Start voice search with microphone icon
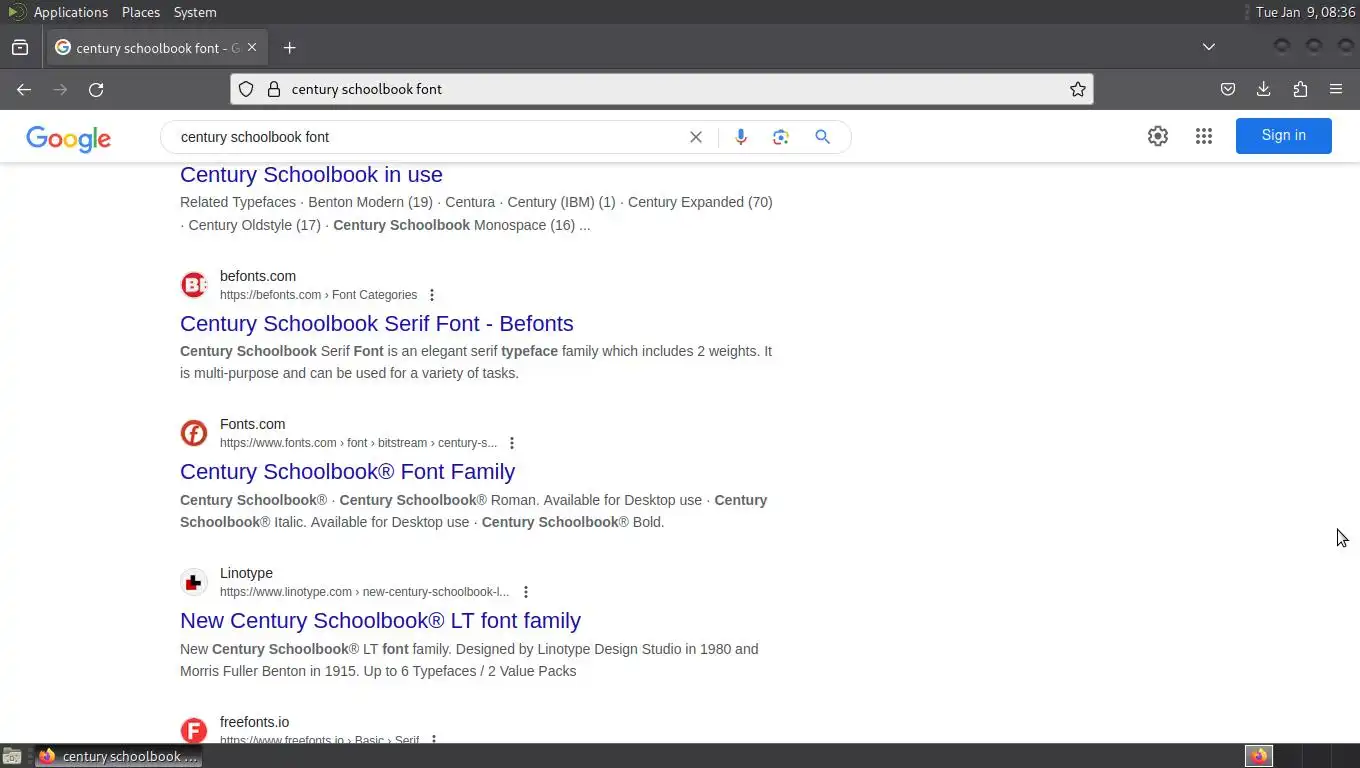This screenshot has width=1360, height=768. pos(741,137)
